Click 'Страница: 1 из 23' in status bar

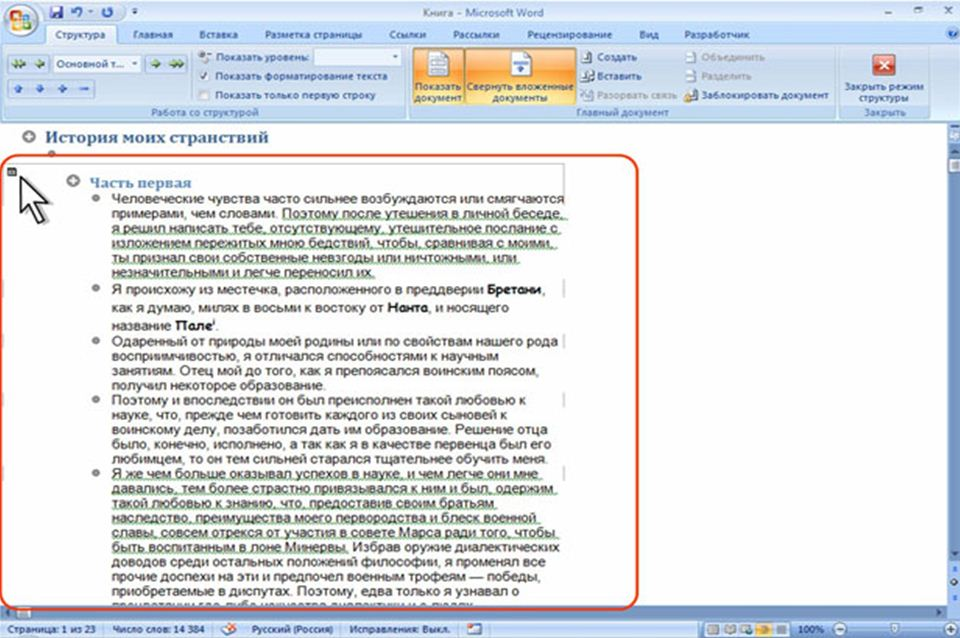pyautogui.click(x=51, y=629)
